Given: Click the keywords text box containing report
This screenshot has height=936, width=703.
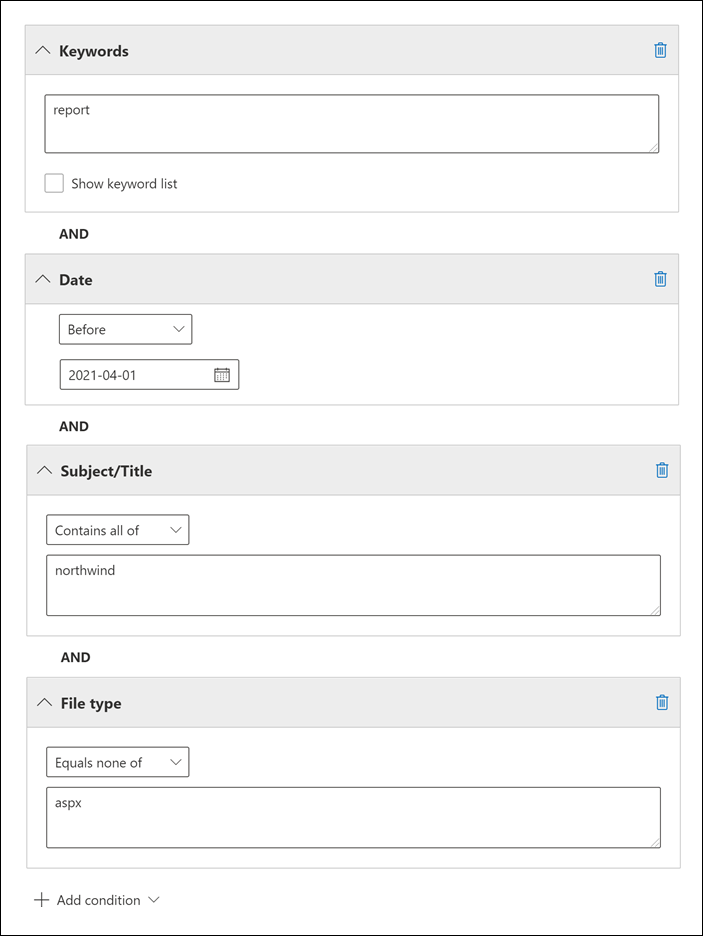Looking at the screenshot, I should [351, 124].
